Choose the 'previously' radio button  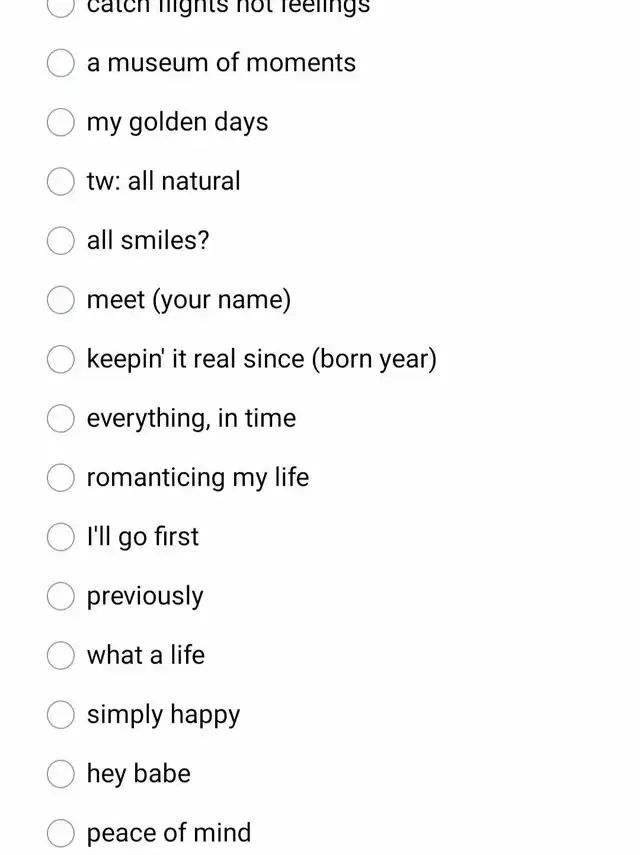point(61,596)
